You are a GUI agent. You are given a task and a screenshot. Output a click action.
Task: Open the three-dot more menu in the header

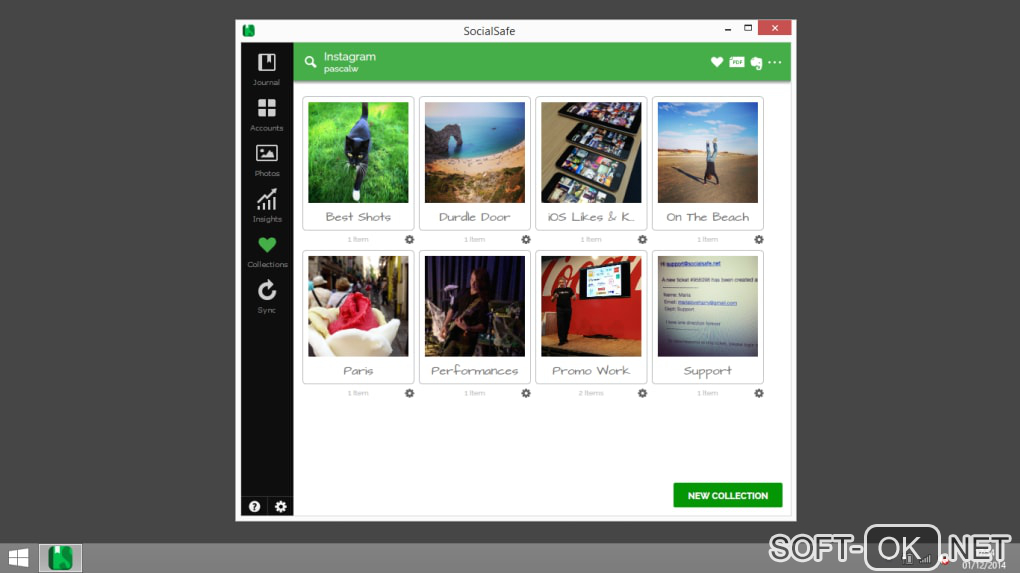coord(775,62)
